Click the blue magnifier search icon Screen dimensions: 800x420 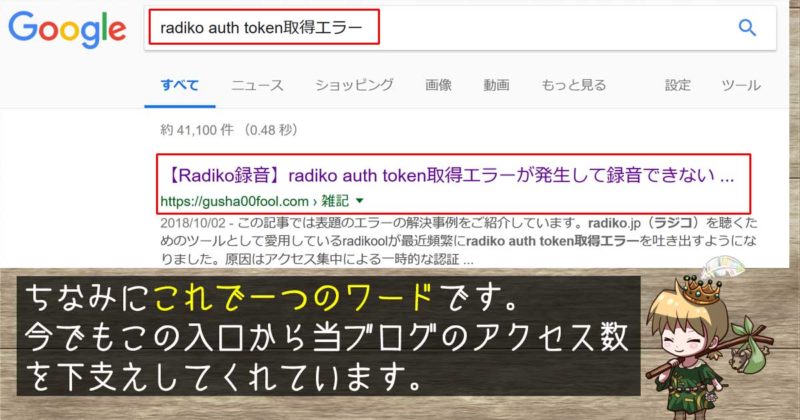tap(747, 28)
